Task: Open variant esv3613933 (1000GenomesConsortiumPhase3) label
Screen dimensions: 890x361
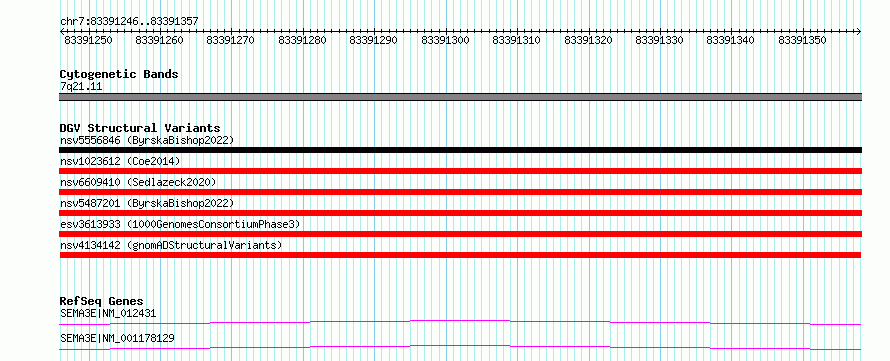Action: pos(180,224)
